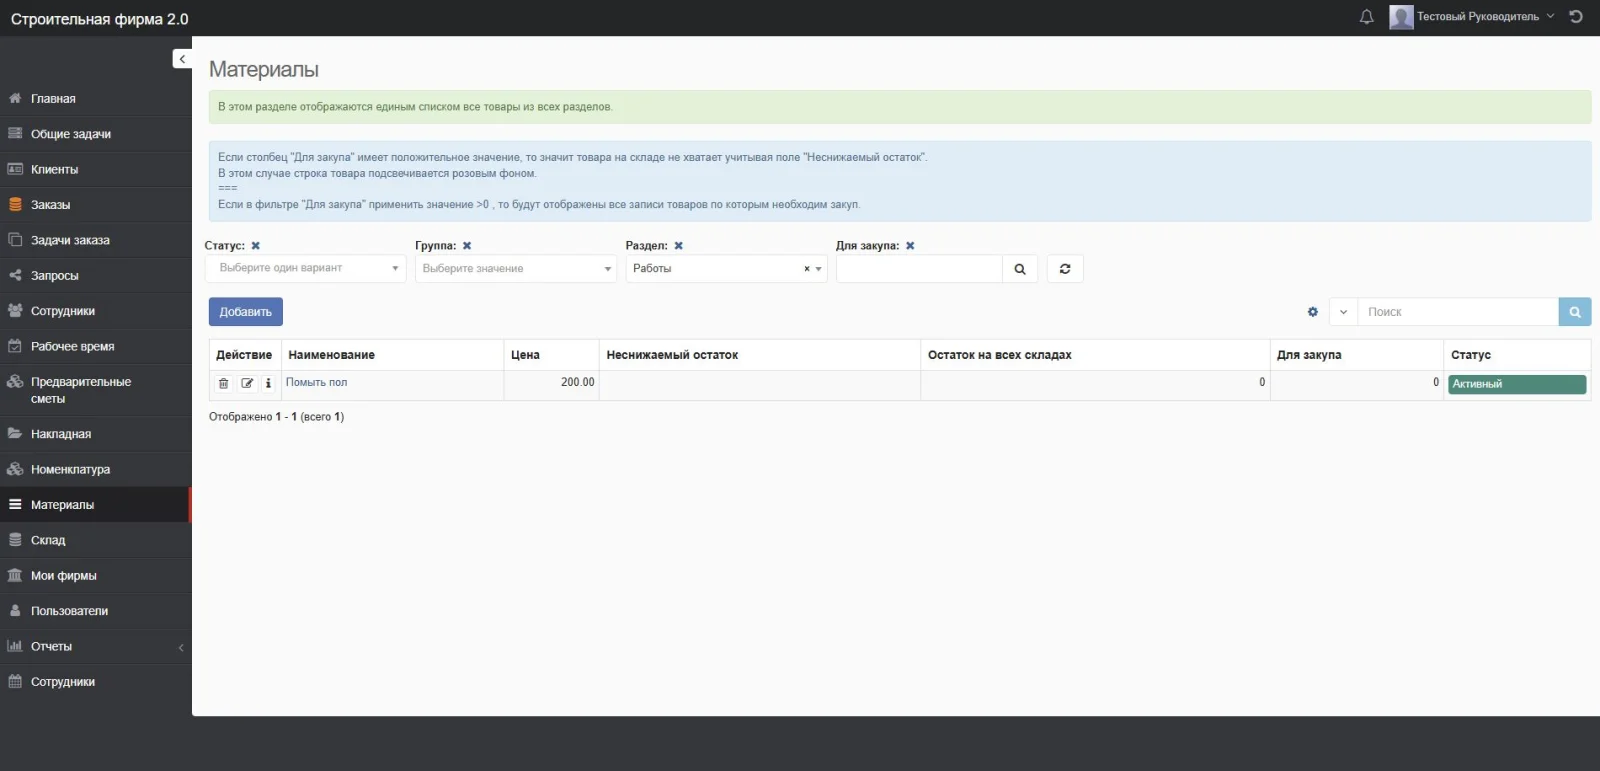Viewport: 1600px width, 771px height.
Task: Open the Помыть пол link
Action: click(x=316, y=383)
